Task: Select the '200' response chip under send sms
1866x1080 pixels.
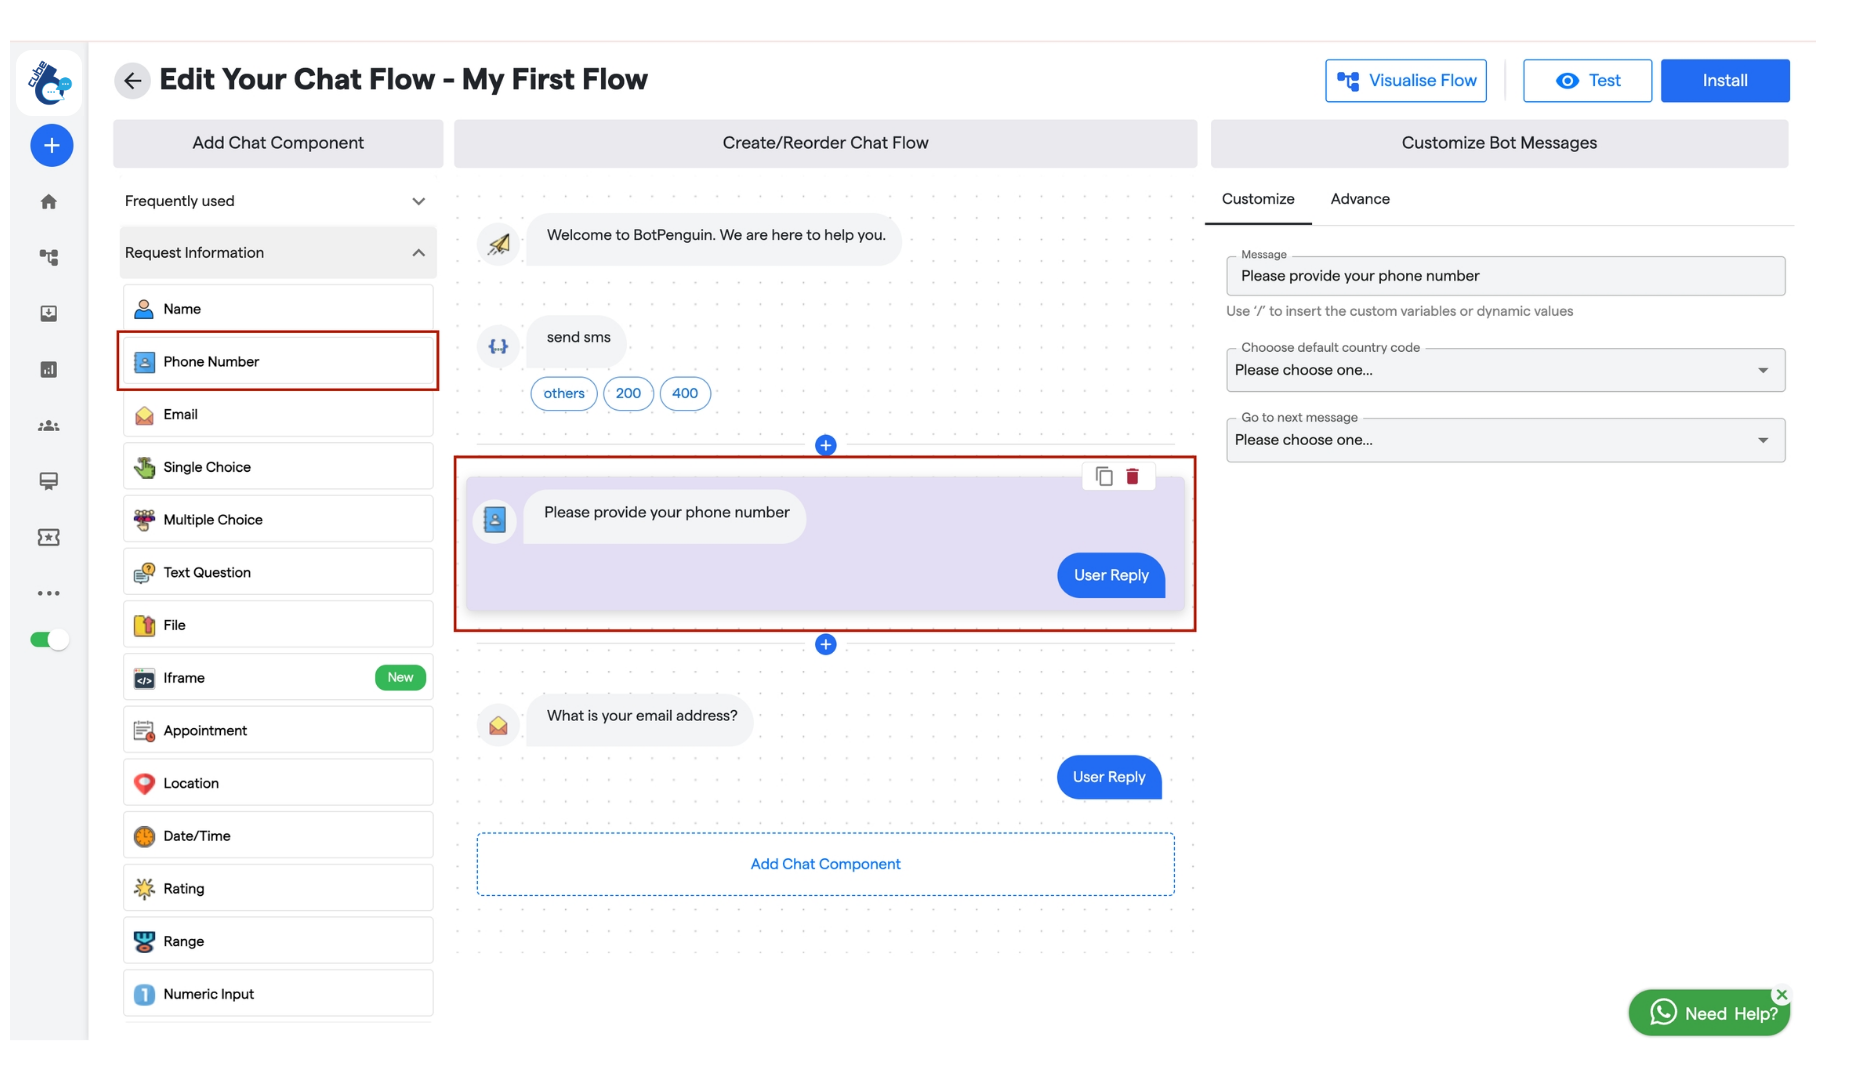Action: (x=628, y=393)
